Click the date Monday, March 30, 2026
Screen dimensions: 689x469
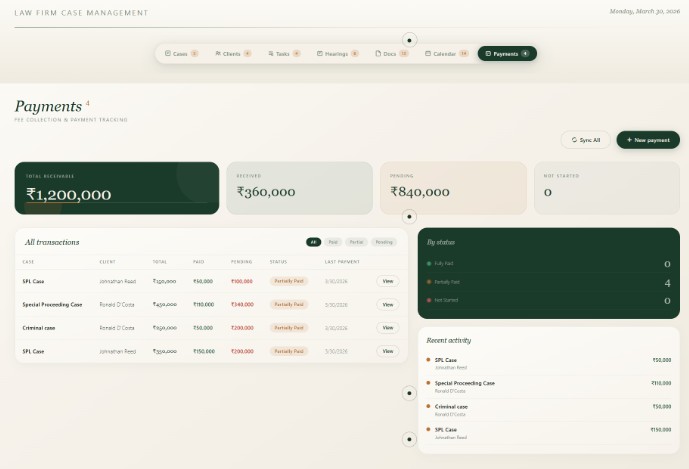pos(645,11)
